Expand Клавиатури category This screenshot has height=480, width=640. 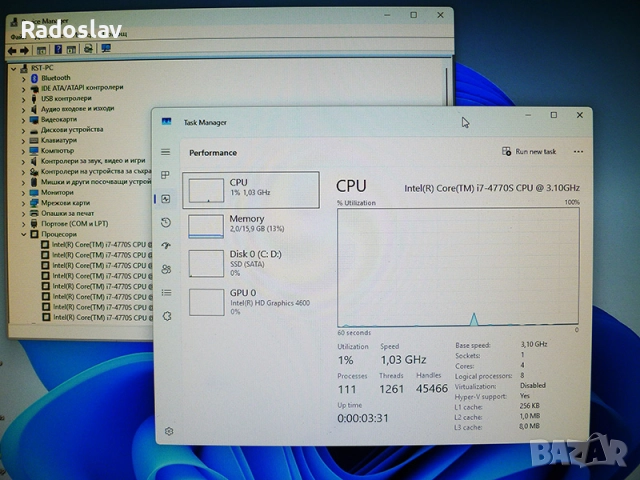pyautogui.click(x=23, y=141)
